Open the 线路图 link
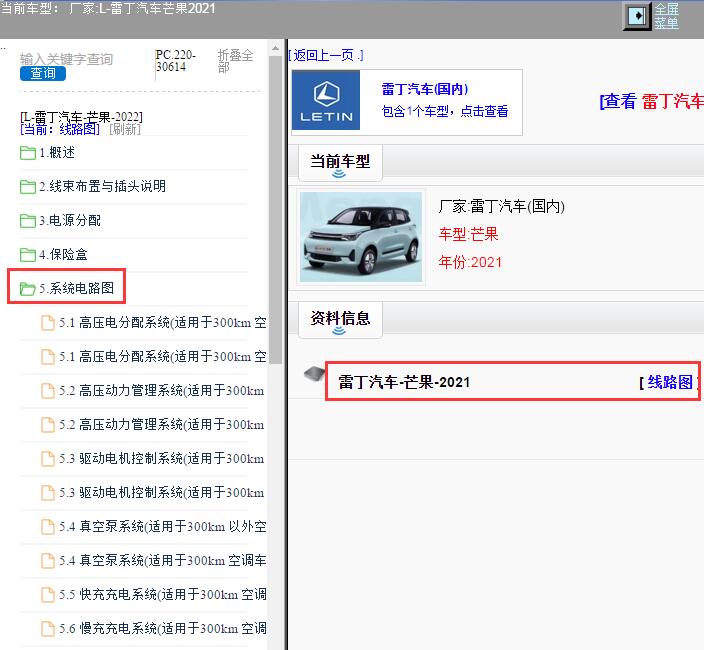The image size is (704, 650). click(x=670, y=382)
